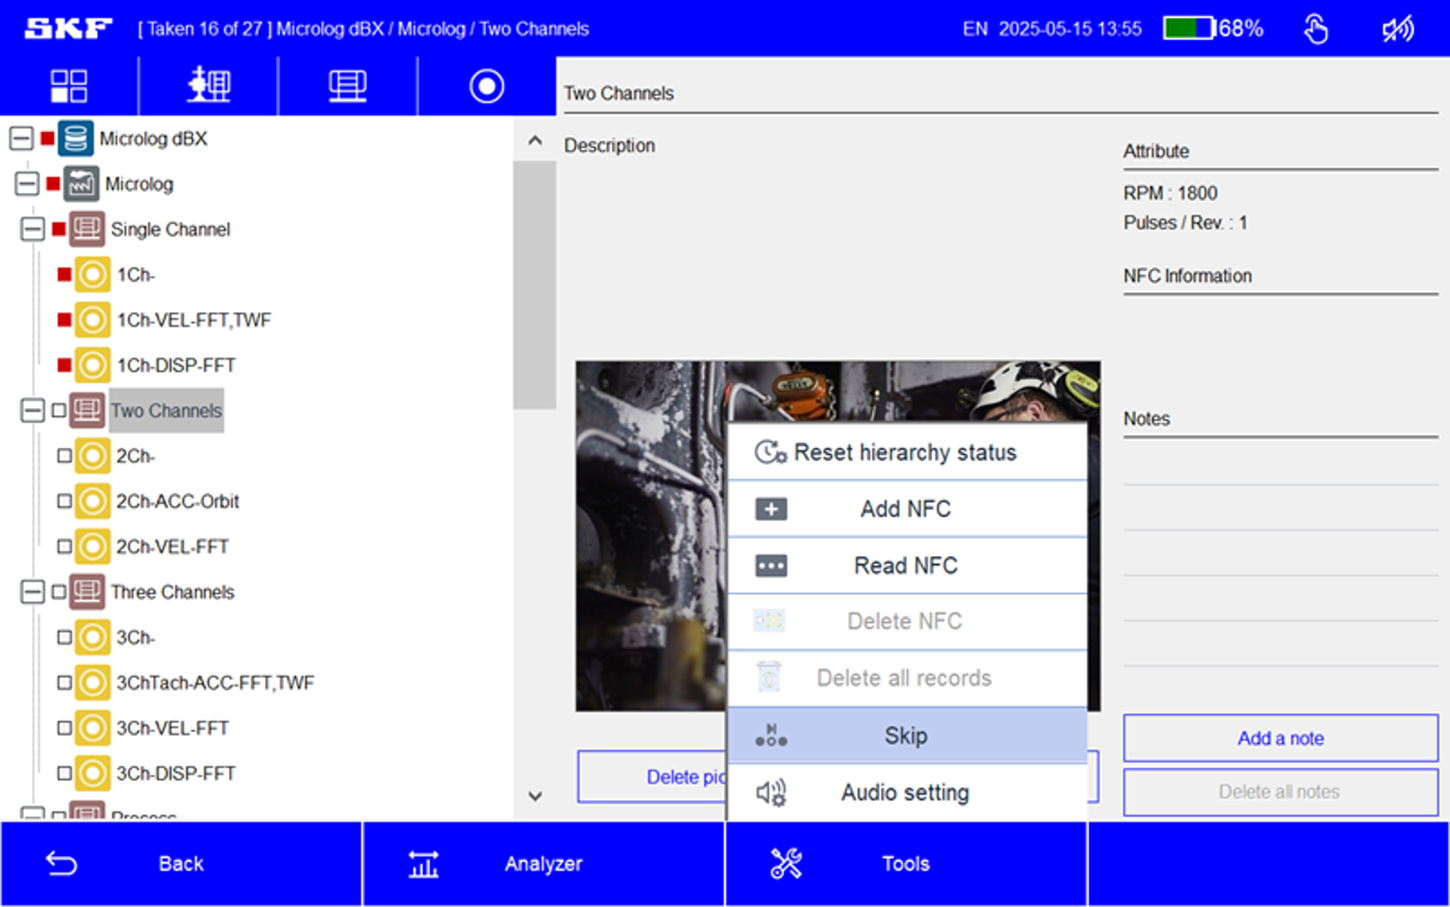Click the Add a note button

[1280, 738]
